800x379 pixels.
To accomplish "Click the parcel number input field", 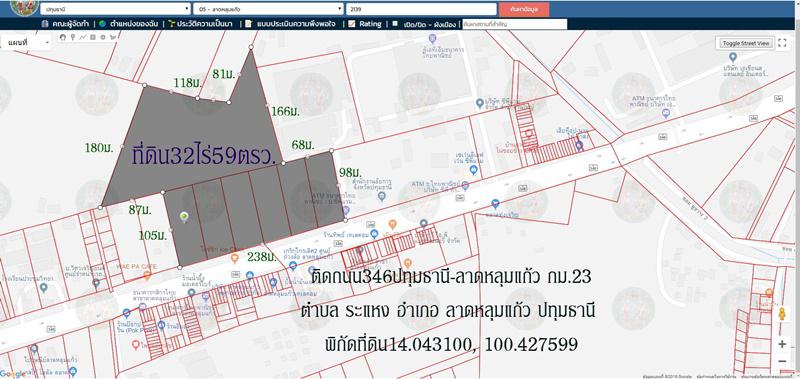I will [421, 9].
